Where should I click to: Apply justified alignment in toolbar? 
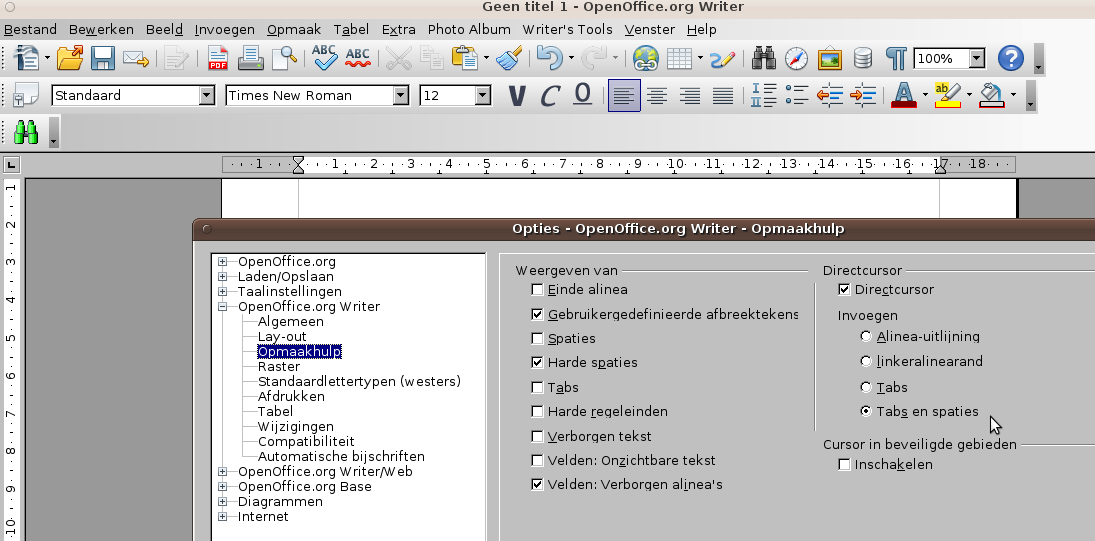click(x=723, y=96)
